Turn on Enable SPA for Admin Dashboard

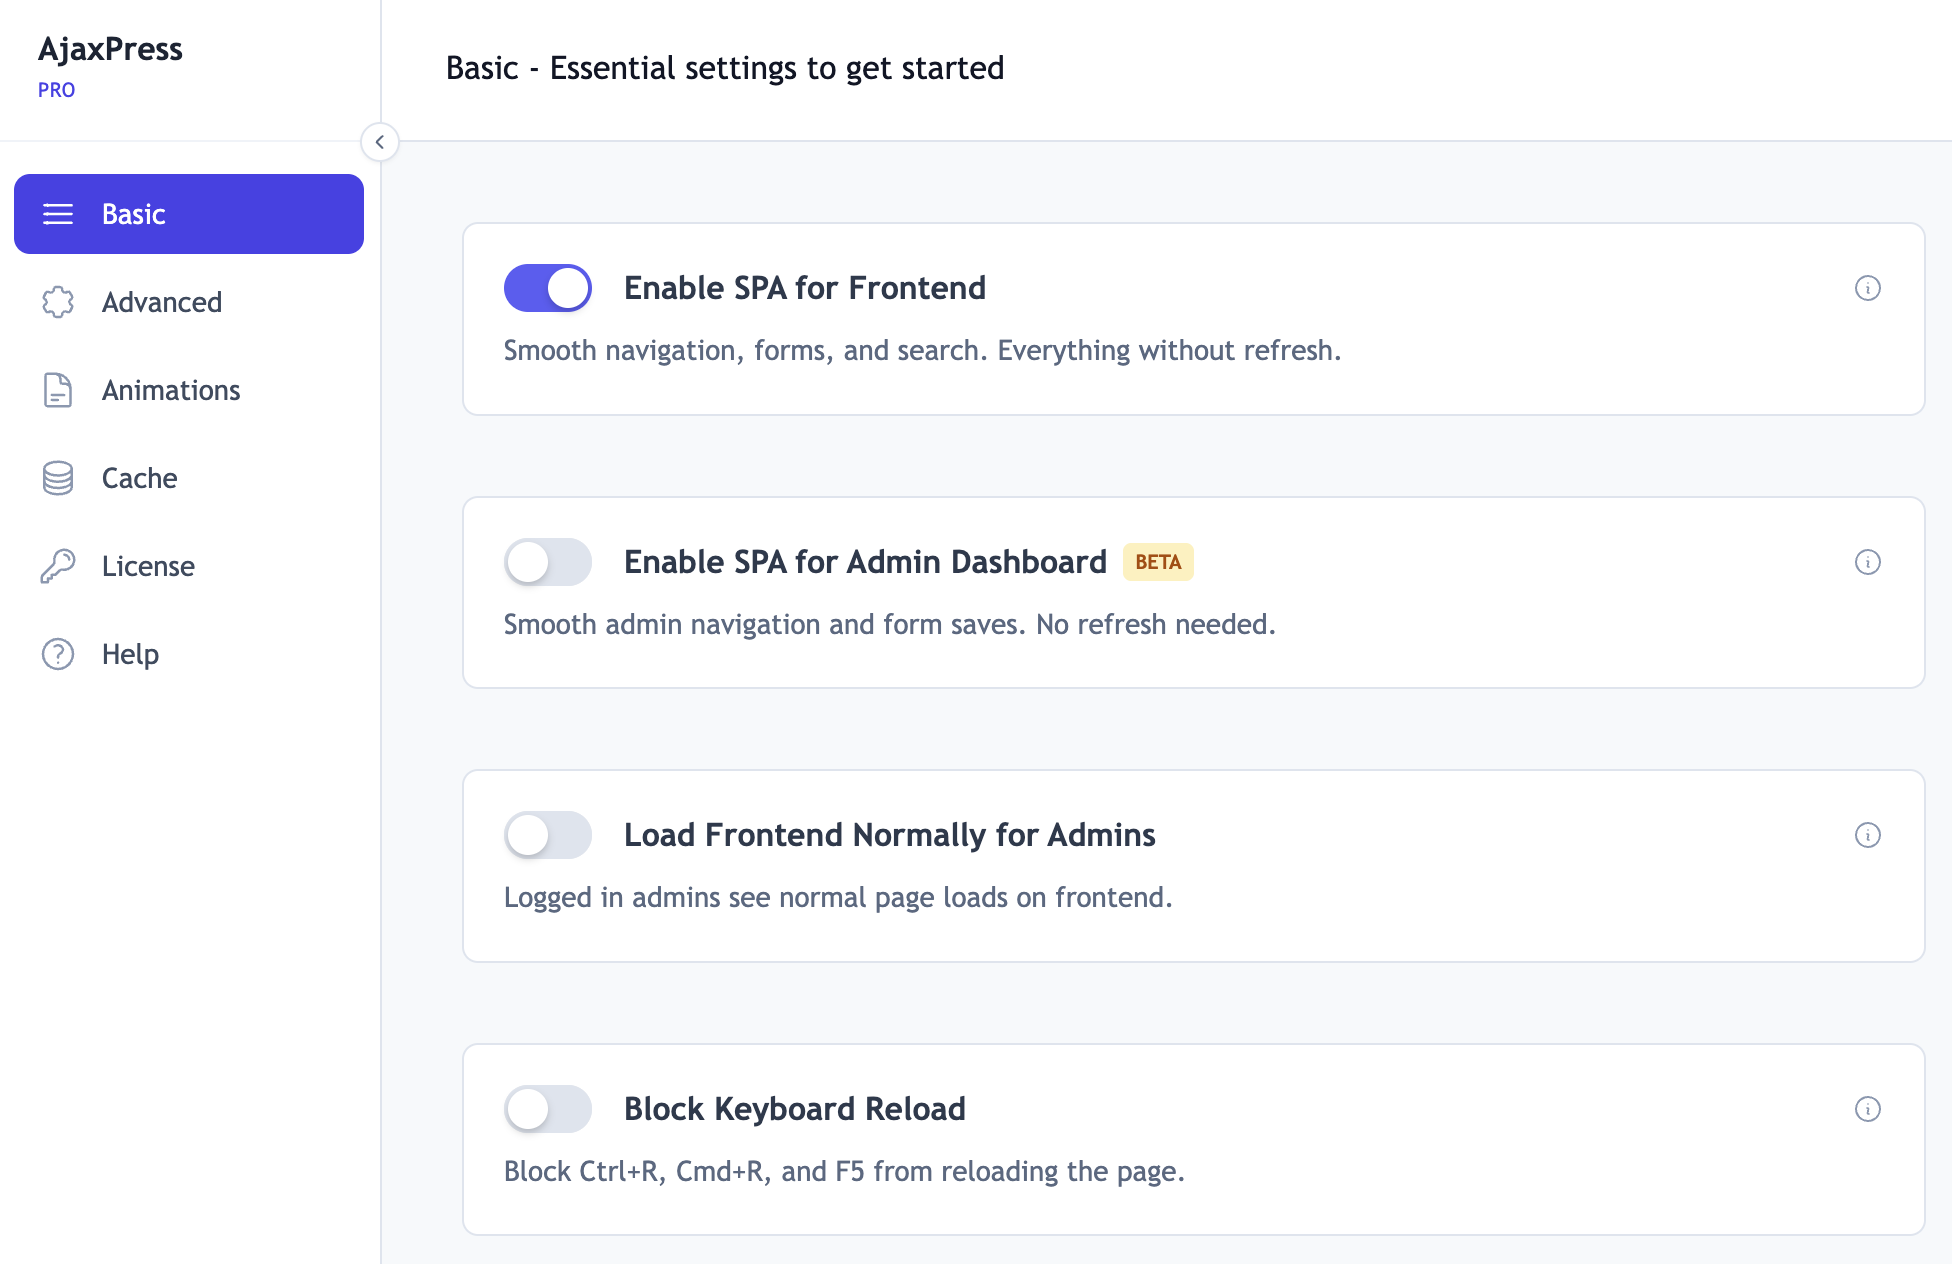(548, 562)
